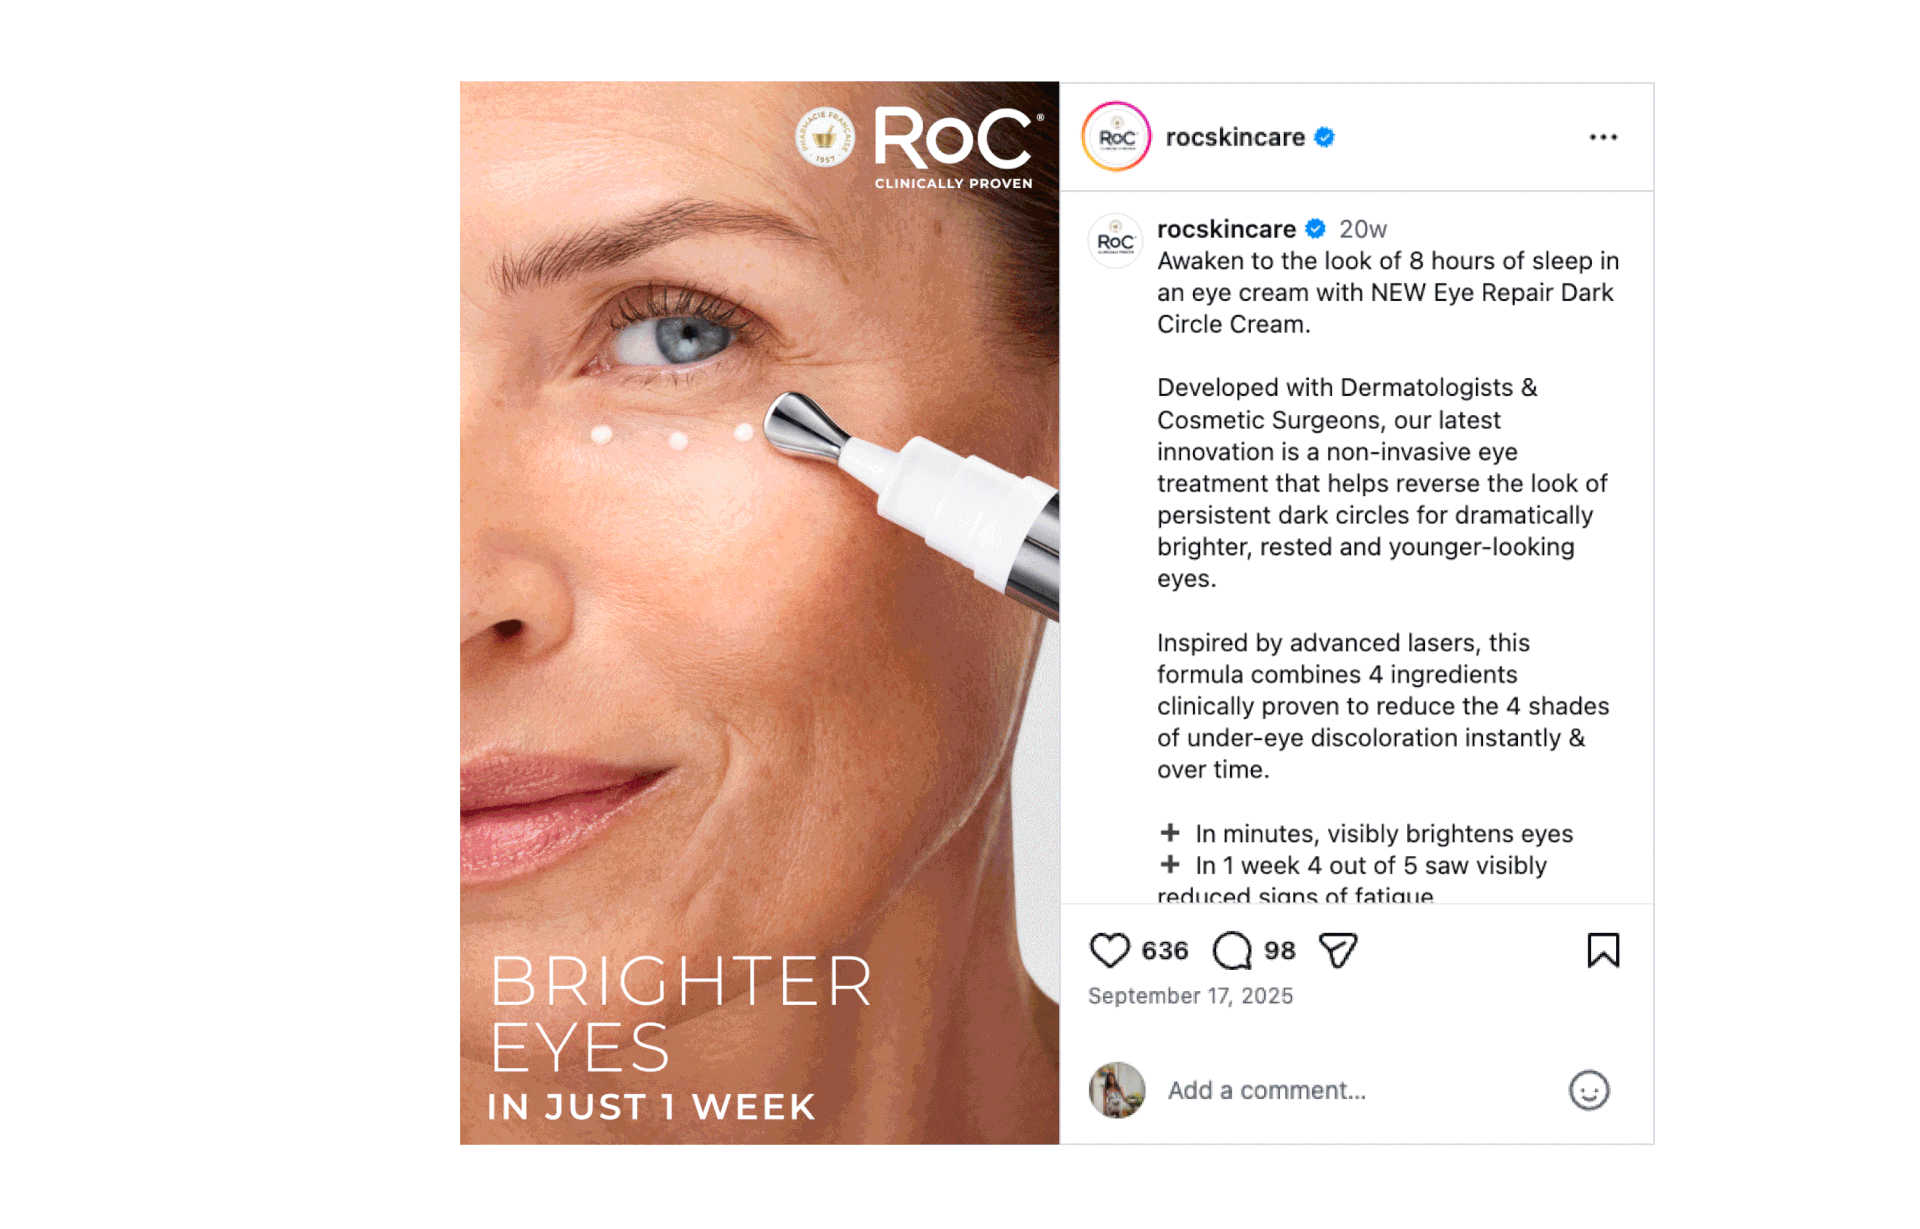This screenshot has width=1920, height=1229.
Task: Click the small RoC avatar beside the caption
Action: [1115, 241]
